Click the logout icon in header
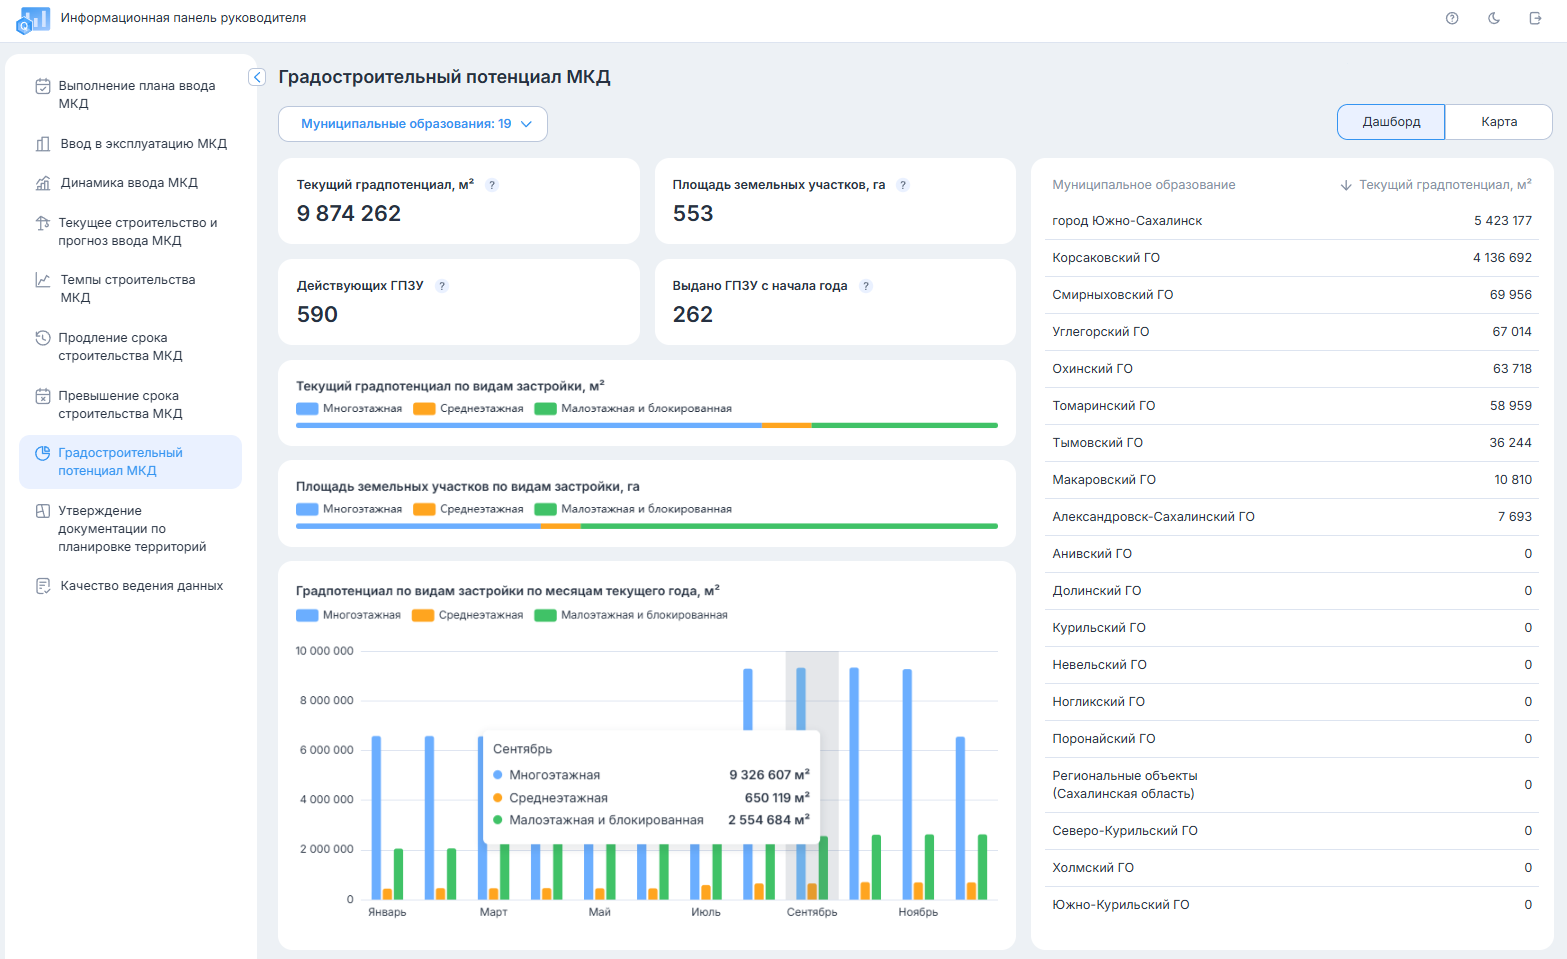The image size is (1567, 959). (1535, 18)
